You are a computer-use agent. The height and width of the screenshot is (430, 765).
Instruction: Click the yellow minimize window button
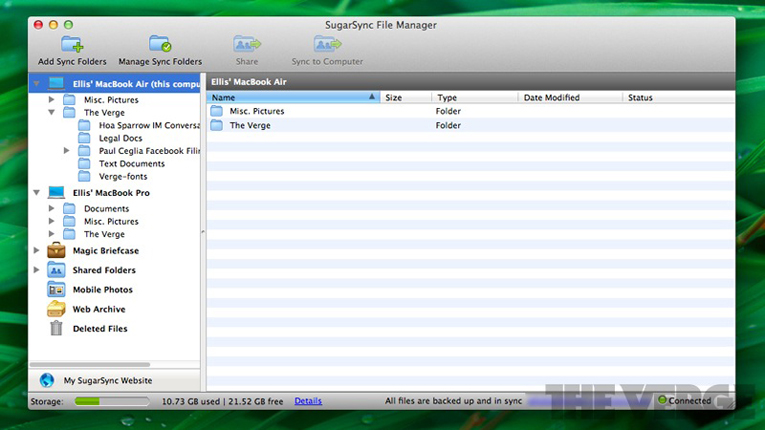coord(53,24)
